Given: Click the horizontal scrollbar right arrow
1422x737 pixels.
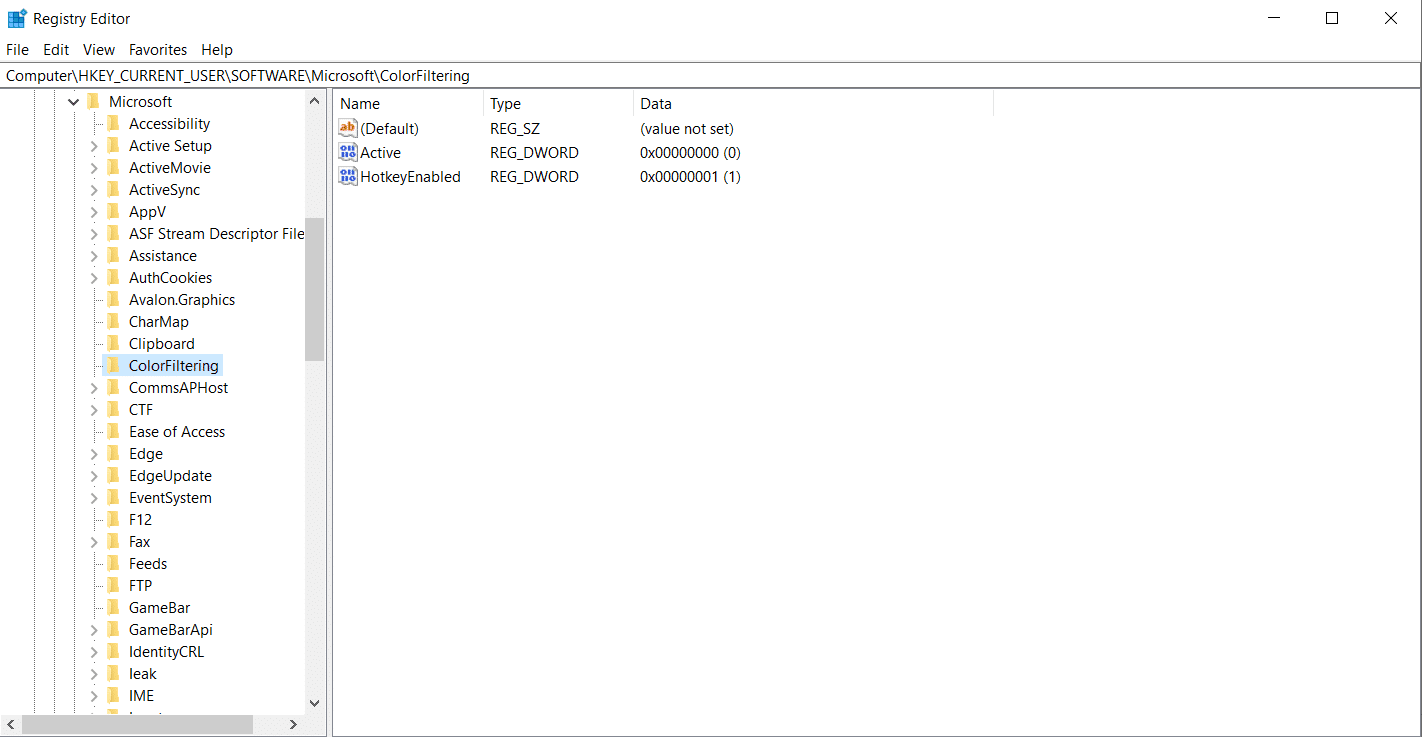Looking at the screenshot, I should click(x=293, y=724).
